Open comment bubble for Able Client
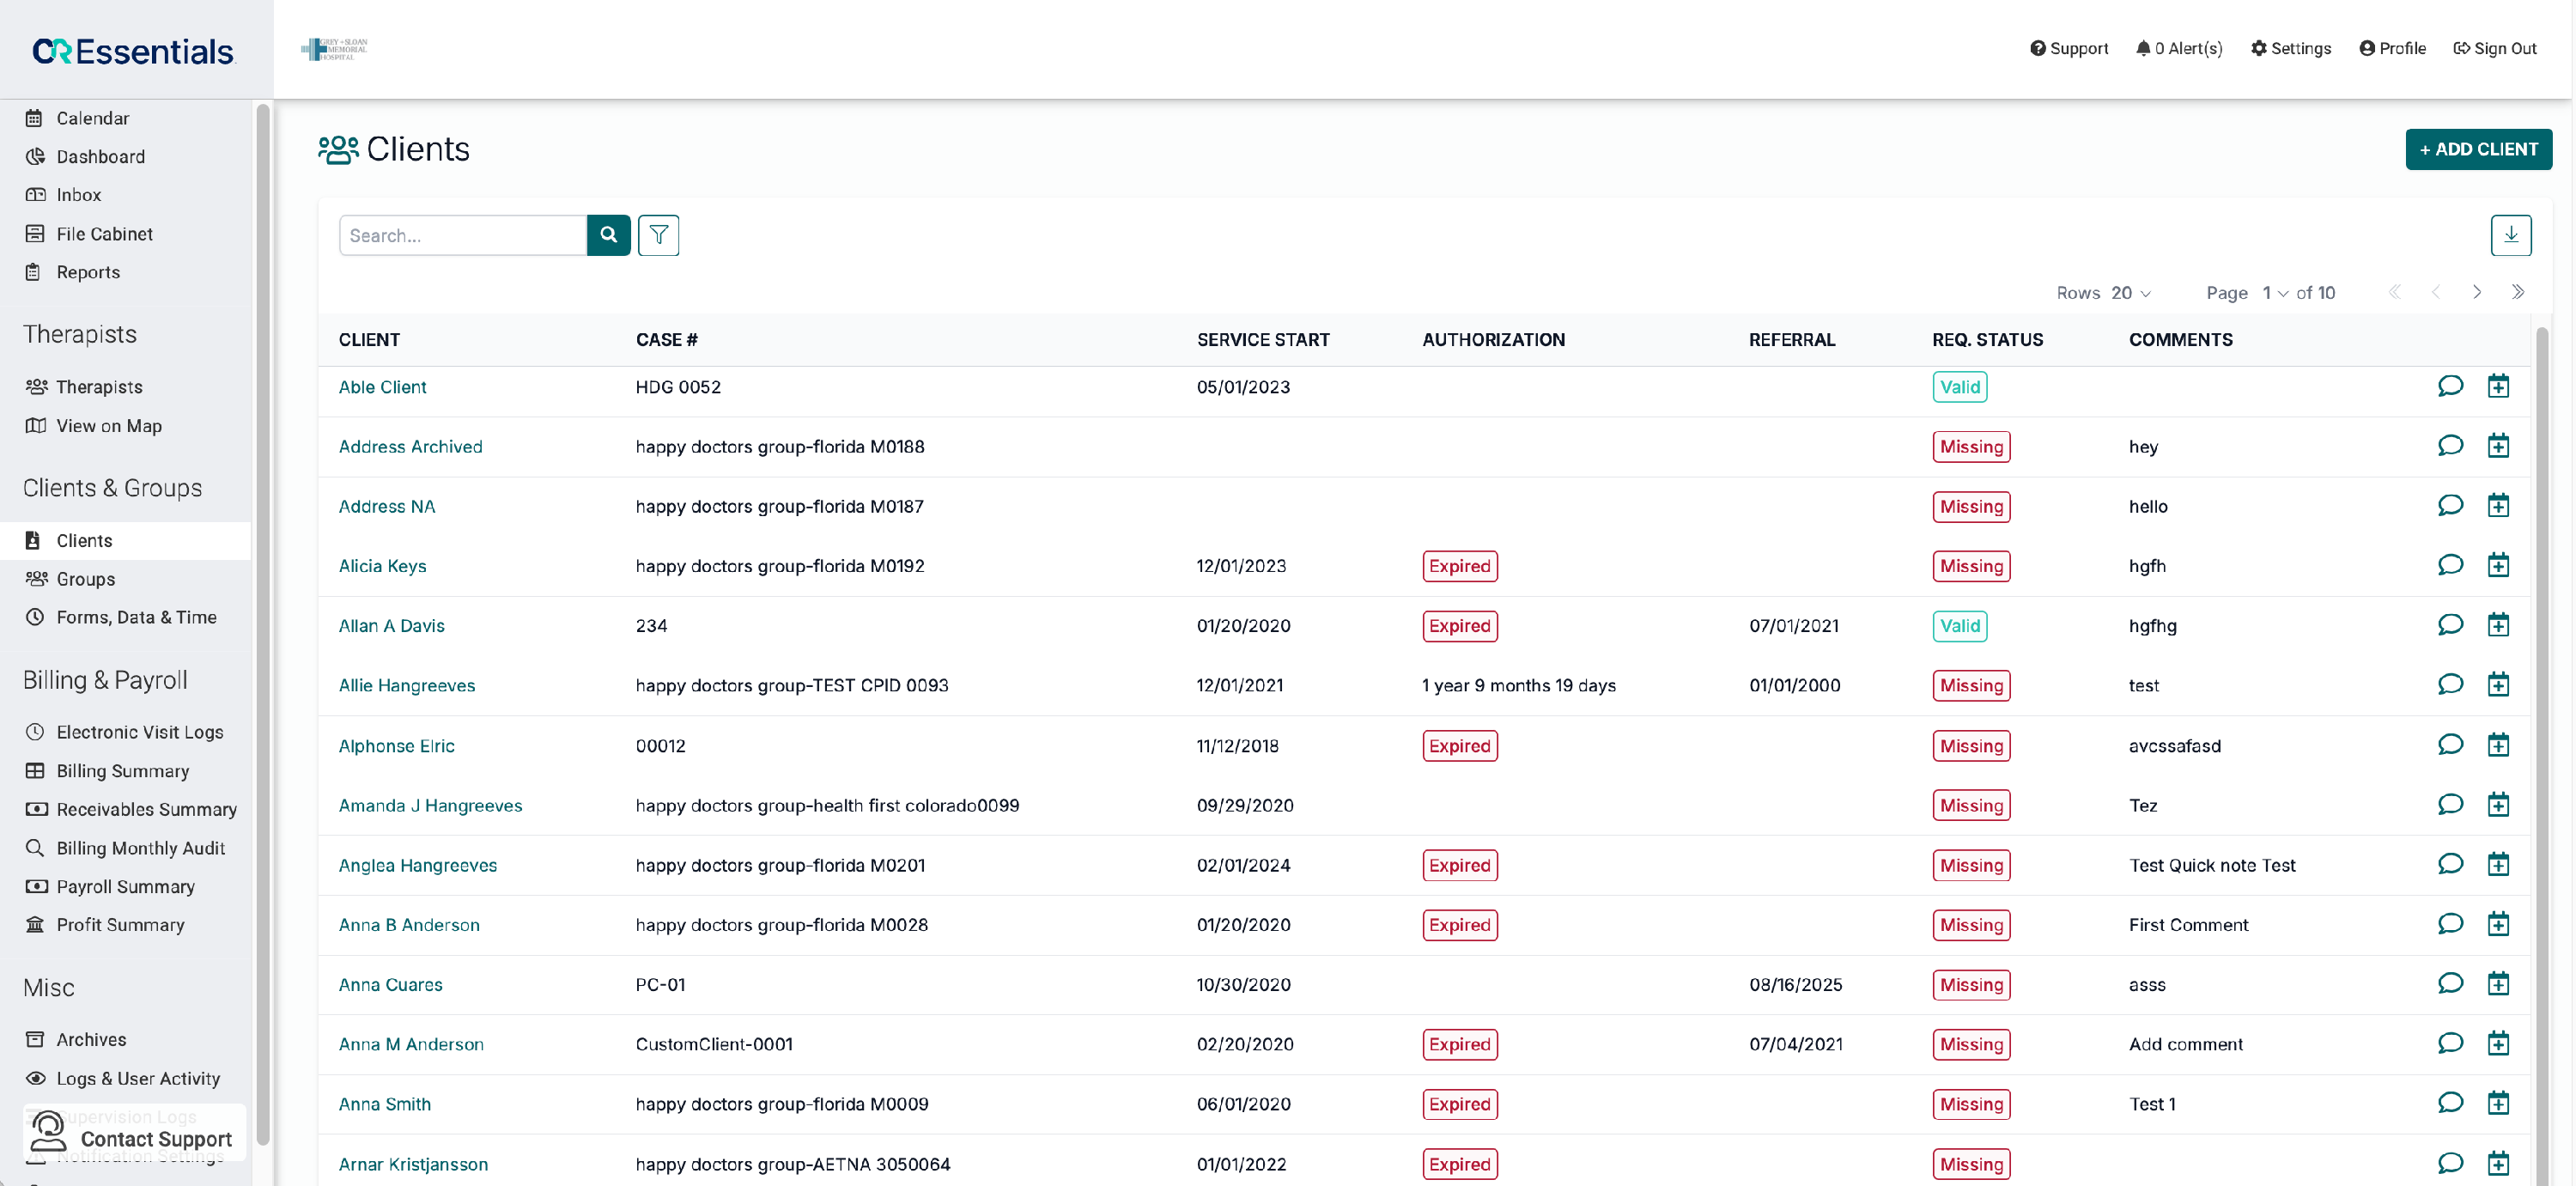 [2450, 386]
